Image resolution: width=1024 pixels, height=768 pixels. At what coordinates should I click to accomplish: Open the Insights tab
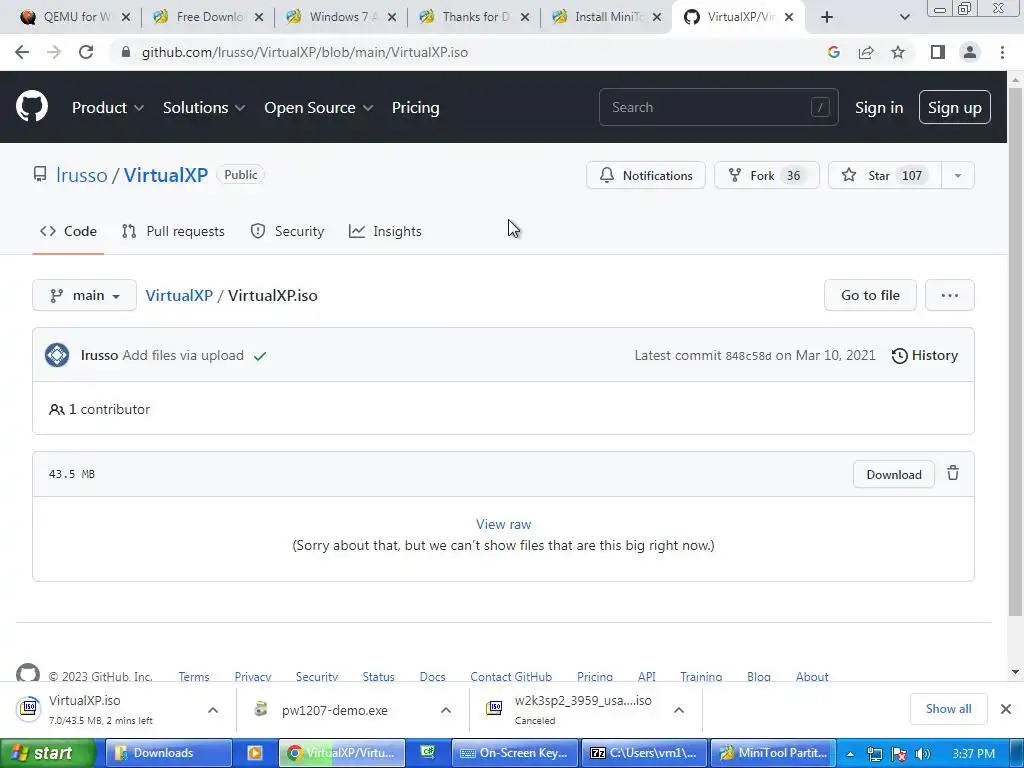pos(385,231)
